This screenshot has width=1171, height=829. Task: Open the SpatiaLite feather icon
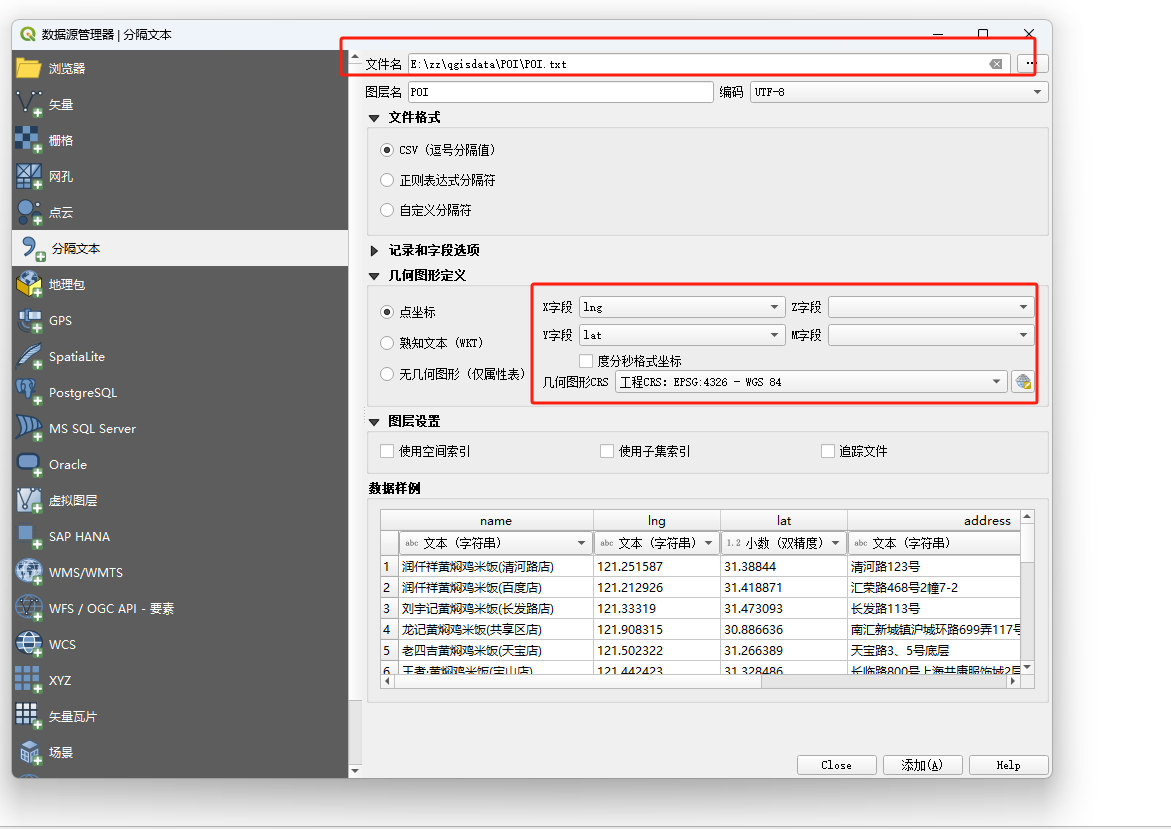(28, 356)
